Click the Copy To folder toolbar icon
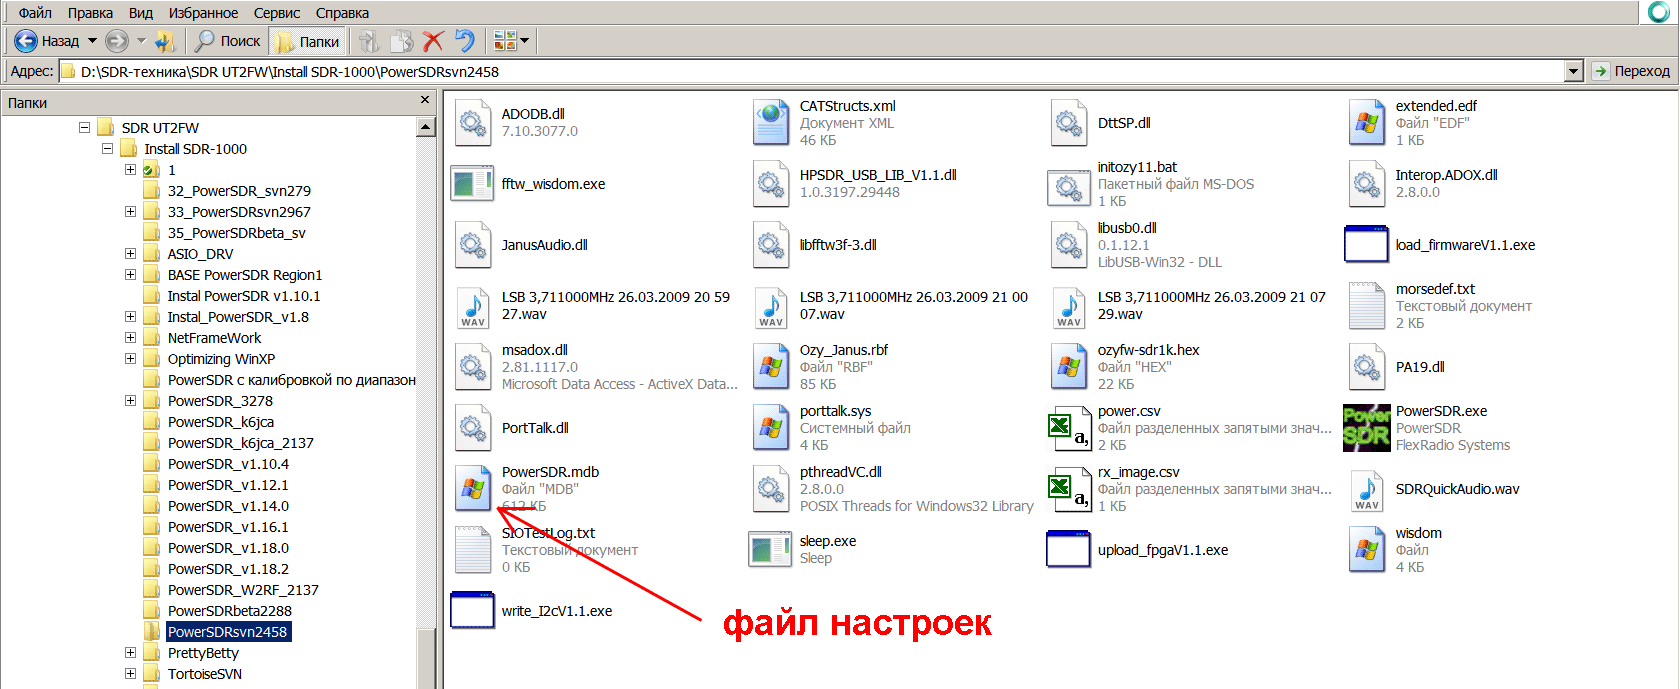 point(401,41)
